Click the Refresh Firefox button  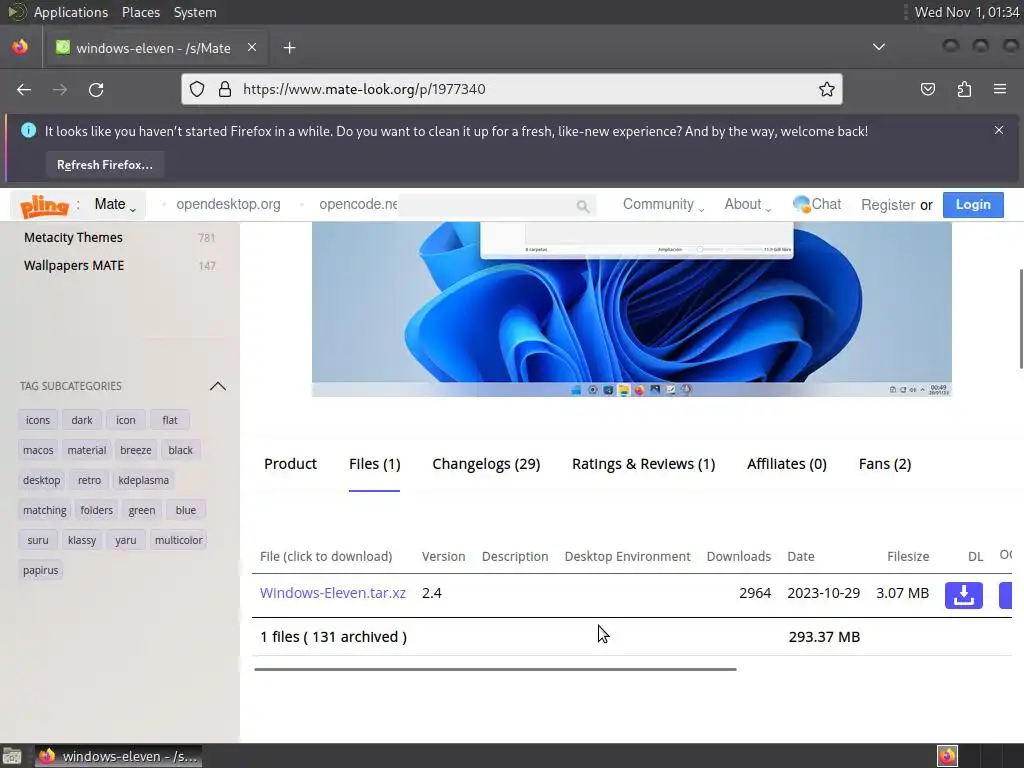104,165
